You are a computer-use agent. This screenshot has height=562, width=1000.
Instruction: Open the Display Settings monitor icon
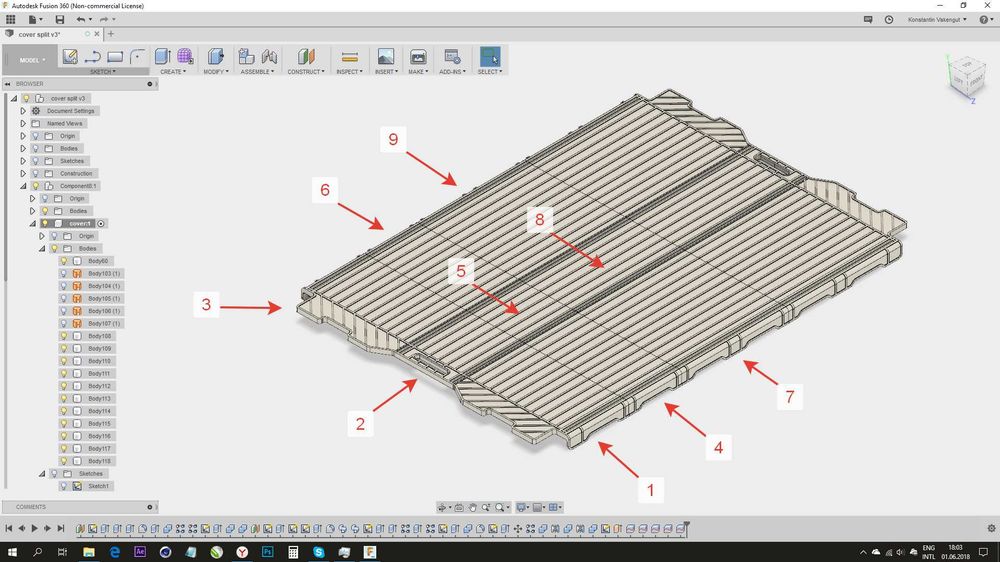[521, 507]
